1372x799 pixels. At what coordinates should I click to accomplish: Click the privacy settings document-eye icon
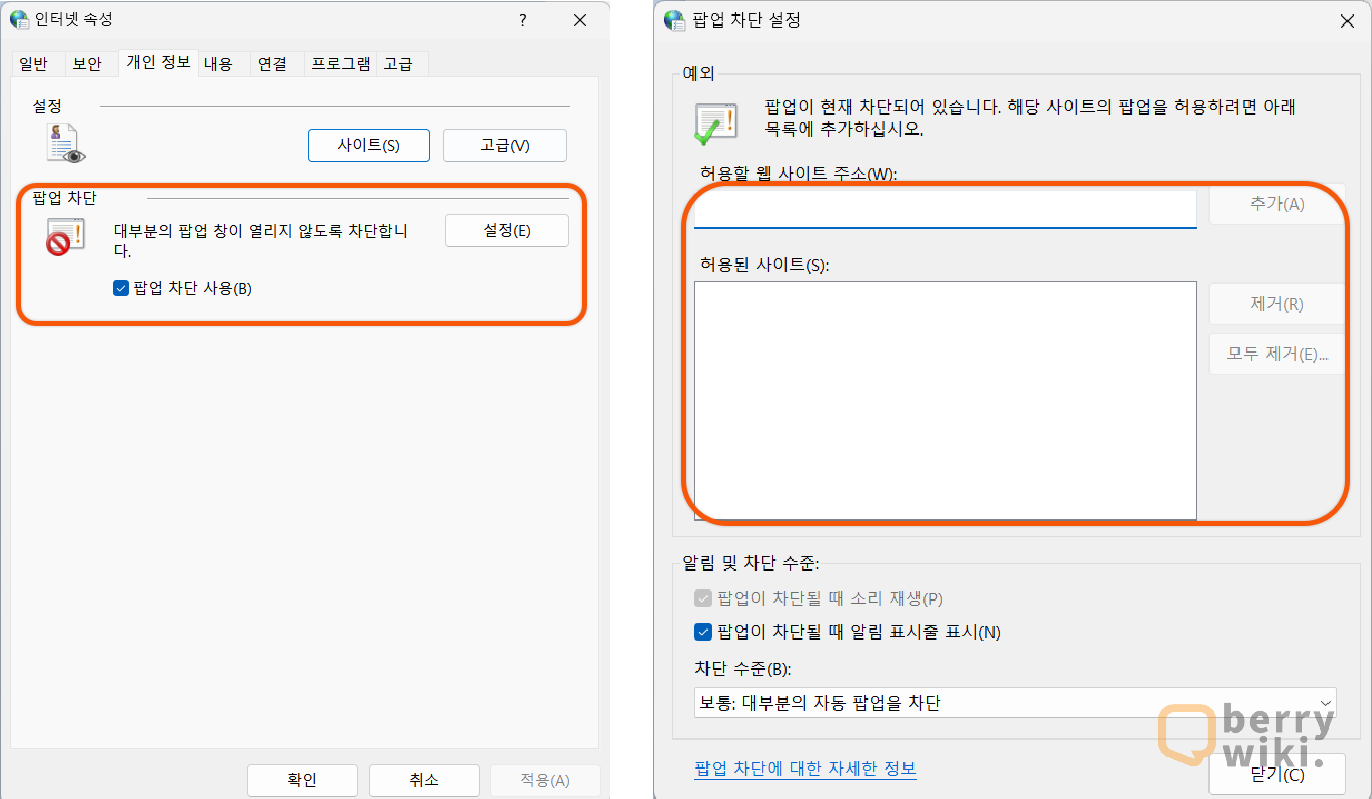tap(66, 143)
